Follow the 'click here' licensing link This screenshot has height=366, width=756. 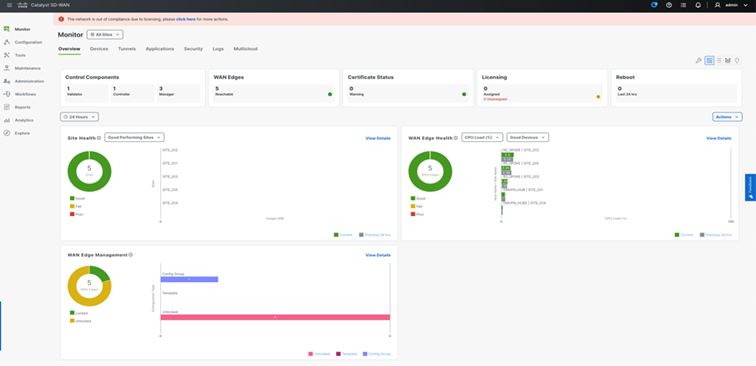tap(186, 19)
